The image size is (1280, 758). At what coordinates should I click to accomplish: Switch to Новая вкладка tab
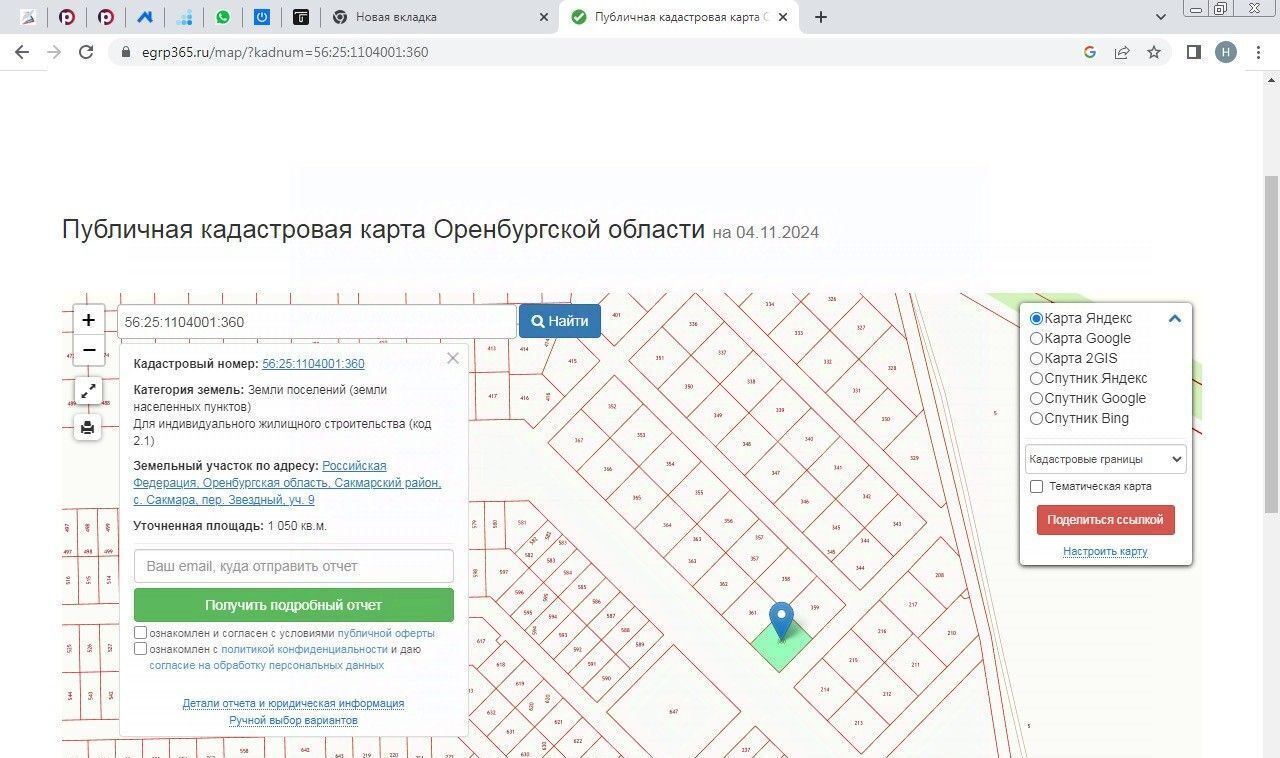440,17
